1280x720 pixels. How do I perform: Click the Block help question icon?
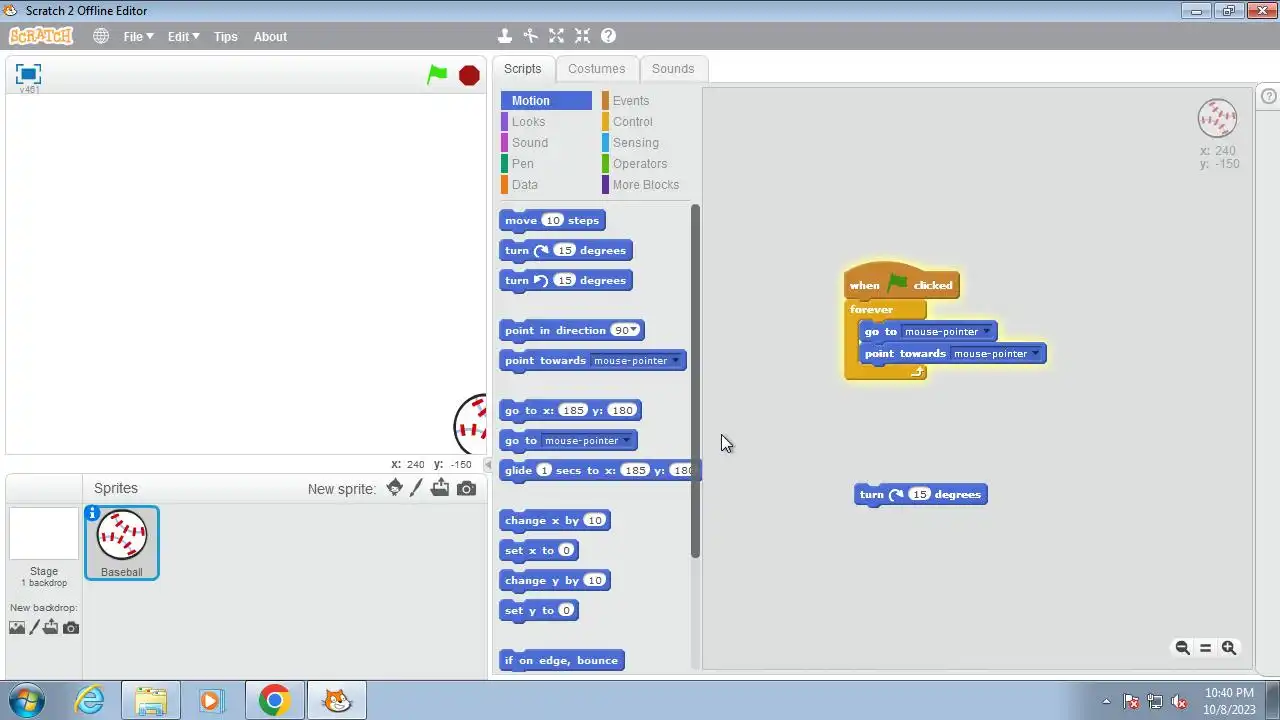click(608, 36)
